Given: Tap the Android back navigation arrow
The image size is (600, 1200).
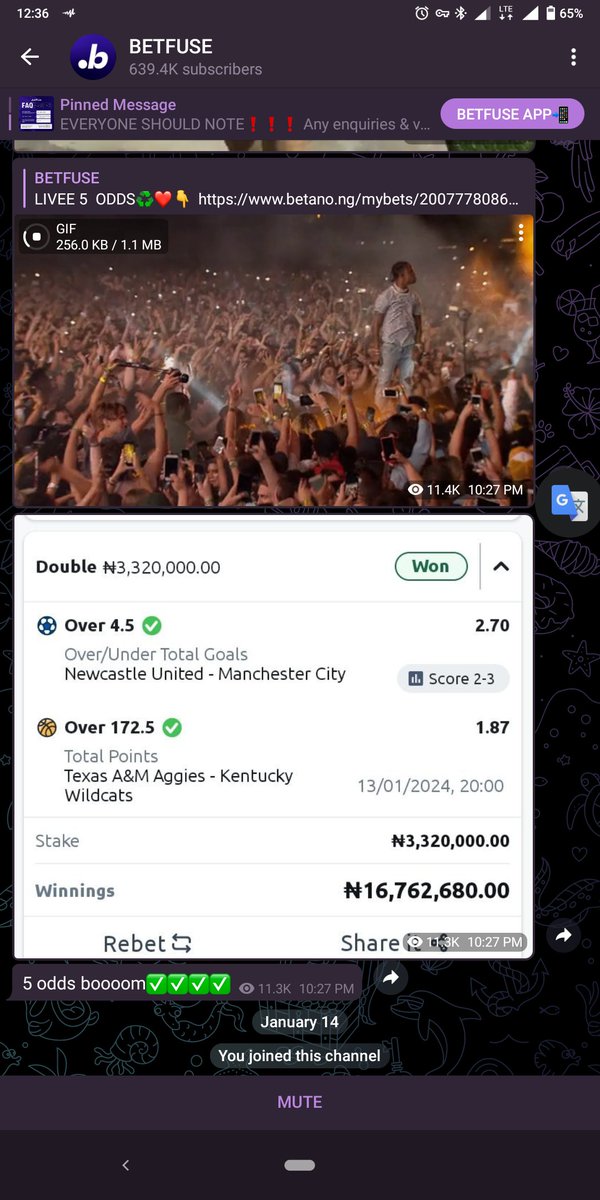Looking at the screenshot, I should click(x=125, y=1165).
